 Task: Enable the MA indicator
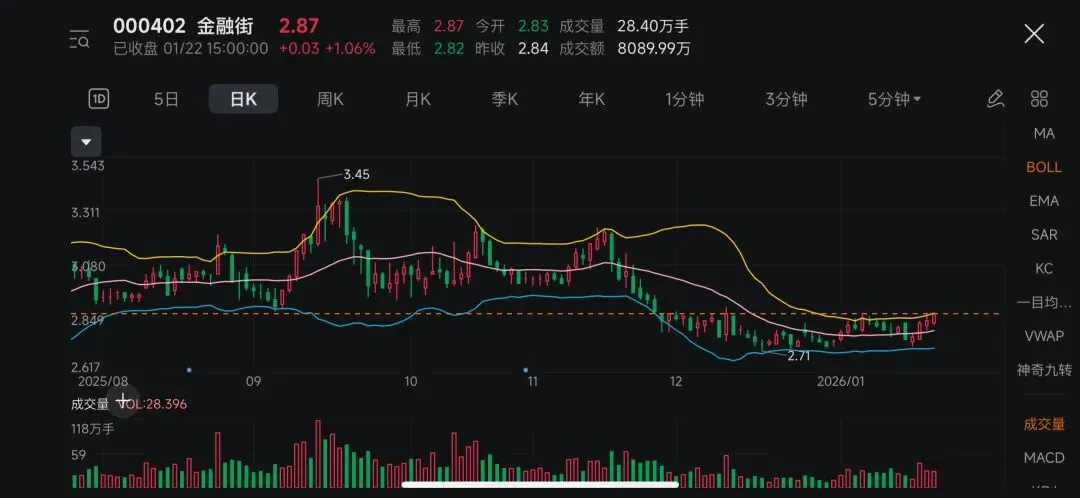1044,134
